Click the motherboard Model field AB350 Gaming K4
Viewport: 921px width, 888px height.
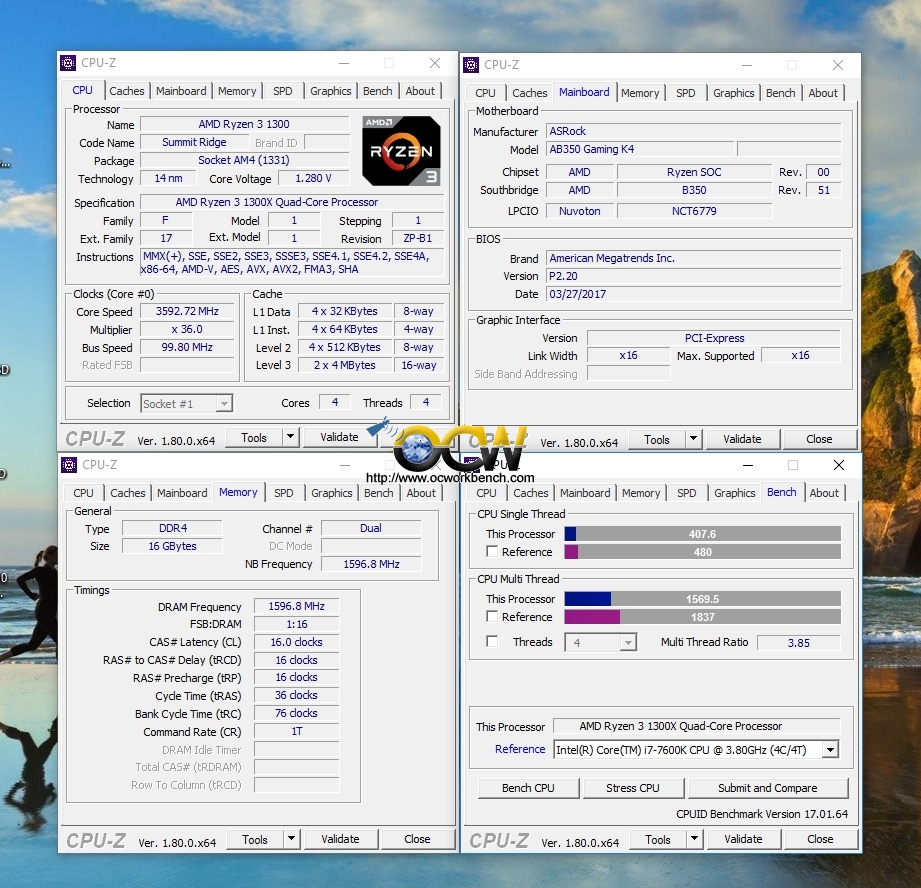(640, 149)
